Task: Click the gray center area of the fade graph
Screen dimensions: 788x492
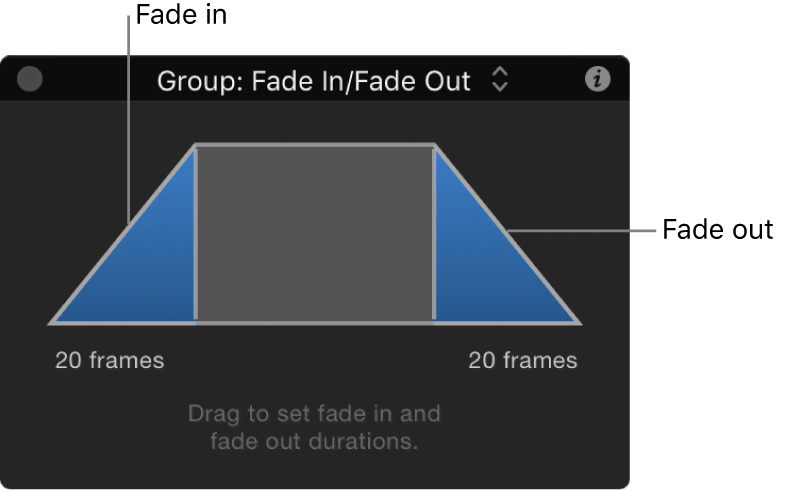Action: coord(314,235)
